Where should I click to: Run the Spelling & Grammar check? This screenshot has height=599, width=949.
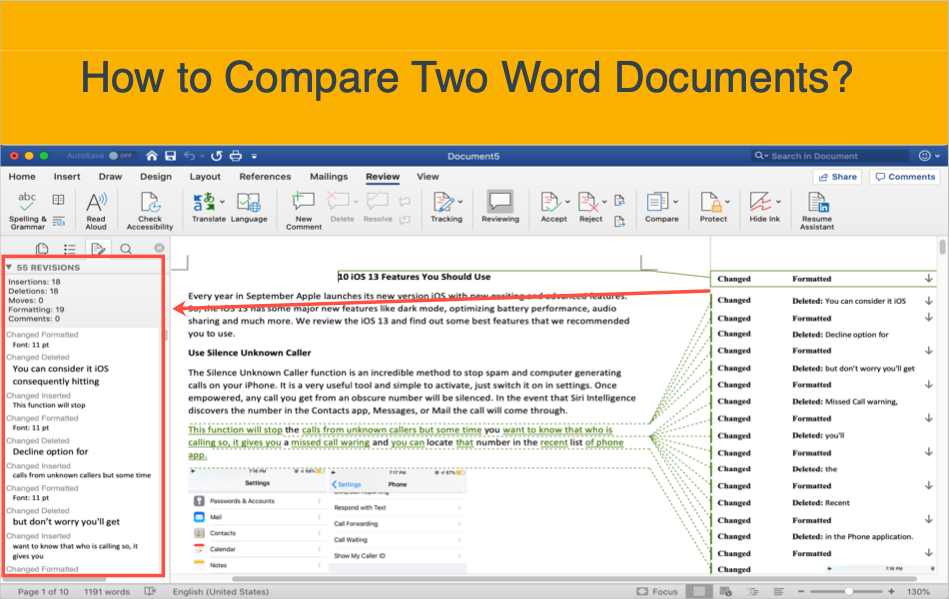tap(27, 210)
